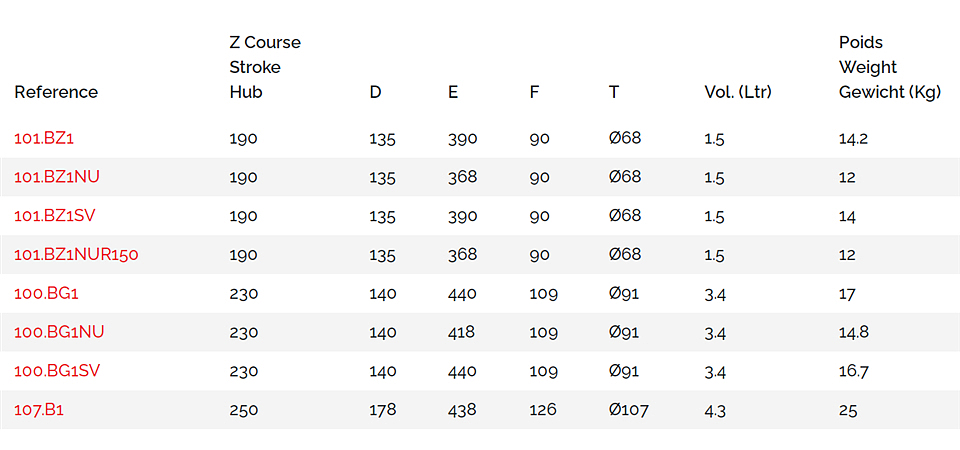Viewport: 960px width, 450px height.
Task: Select the 418 value in column E
Action: pos(462,332)
